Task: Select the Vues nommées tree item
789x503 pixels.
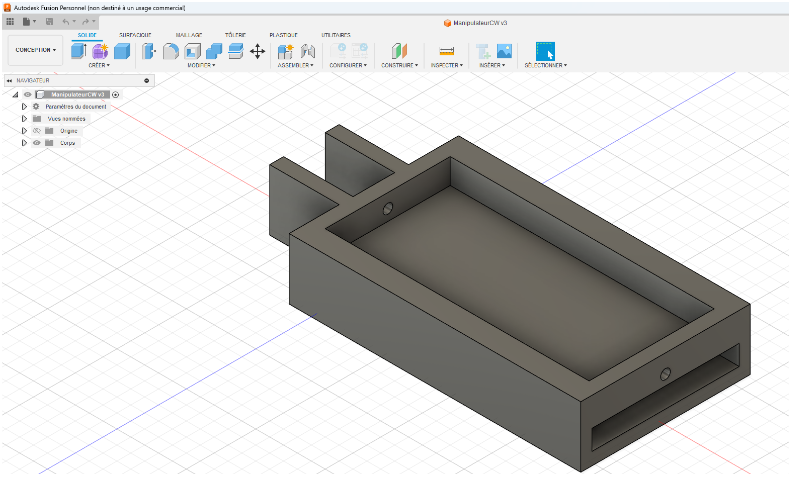Action: click(66, 119)
